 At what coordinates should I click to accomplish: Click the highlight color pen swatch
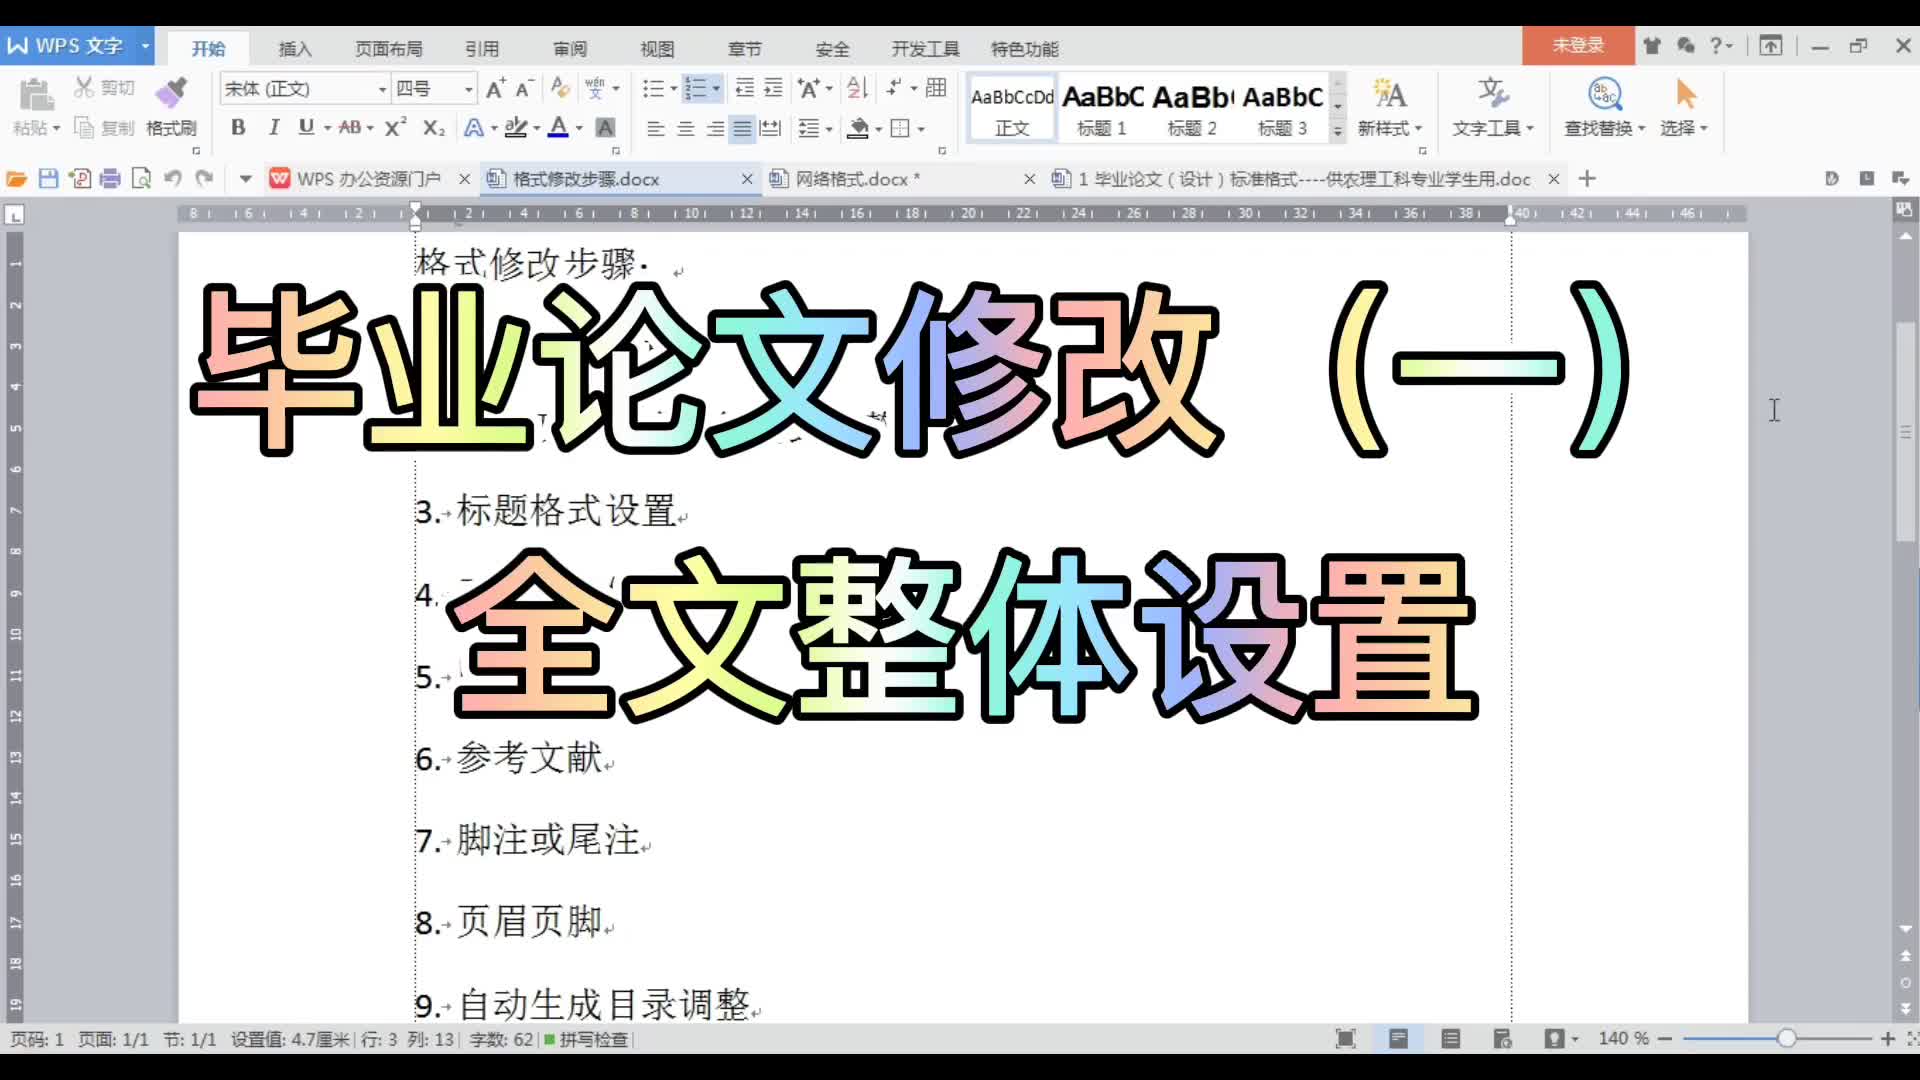(516, 128)
